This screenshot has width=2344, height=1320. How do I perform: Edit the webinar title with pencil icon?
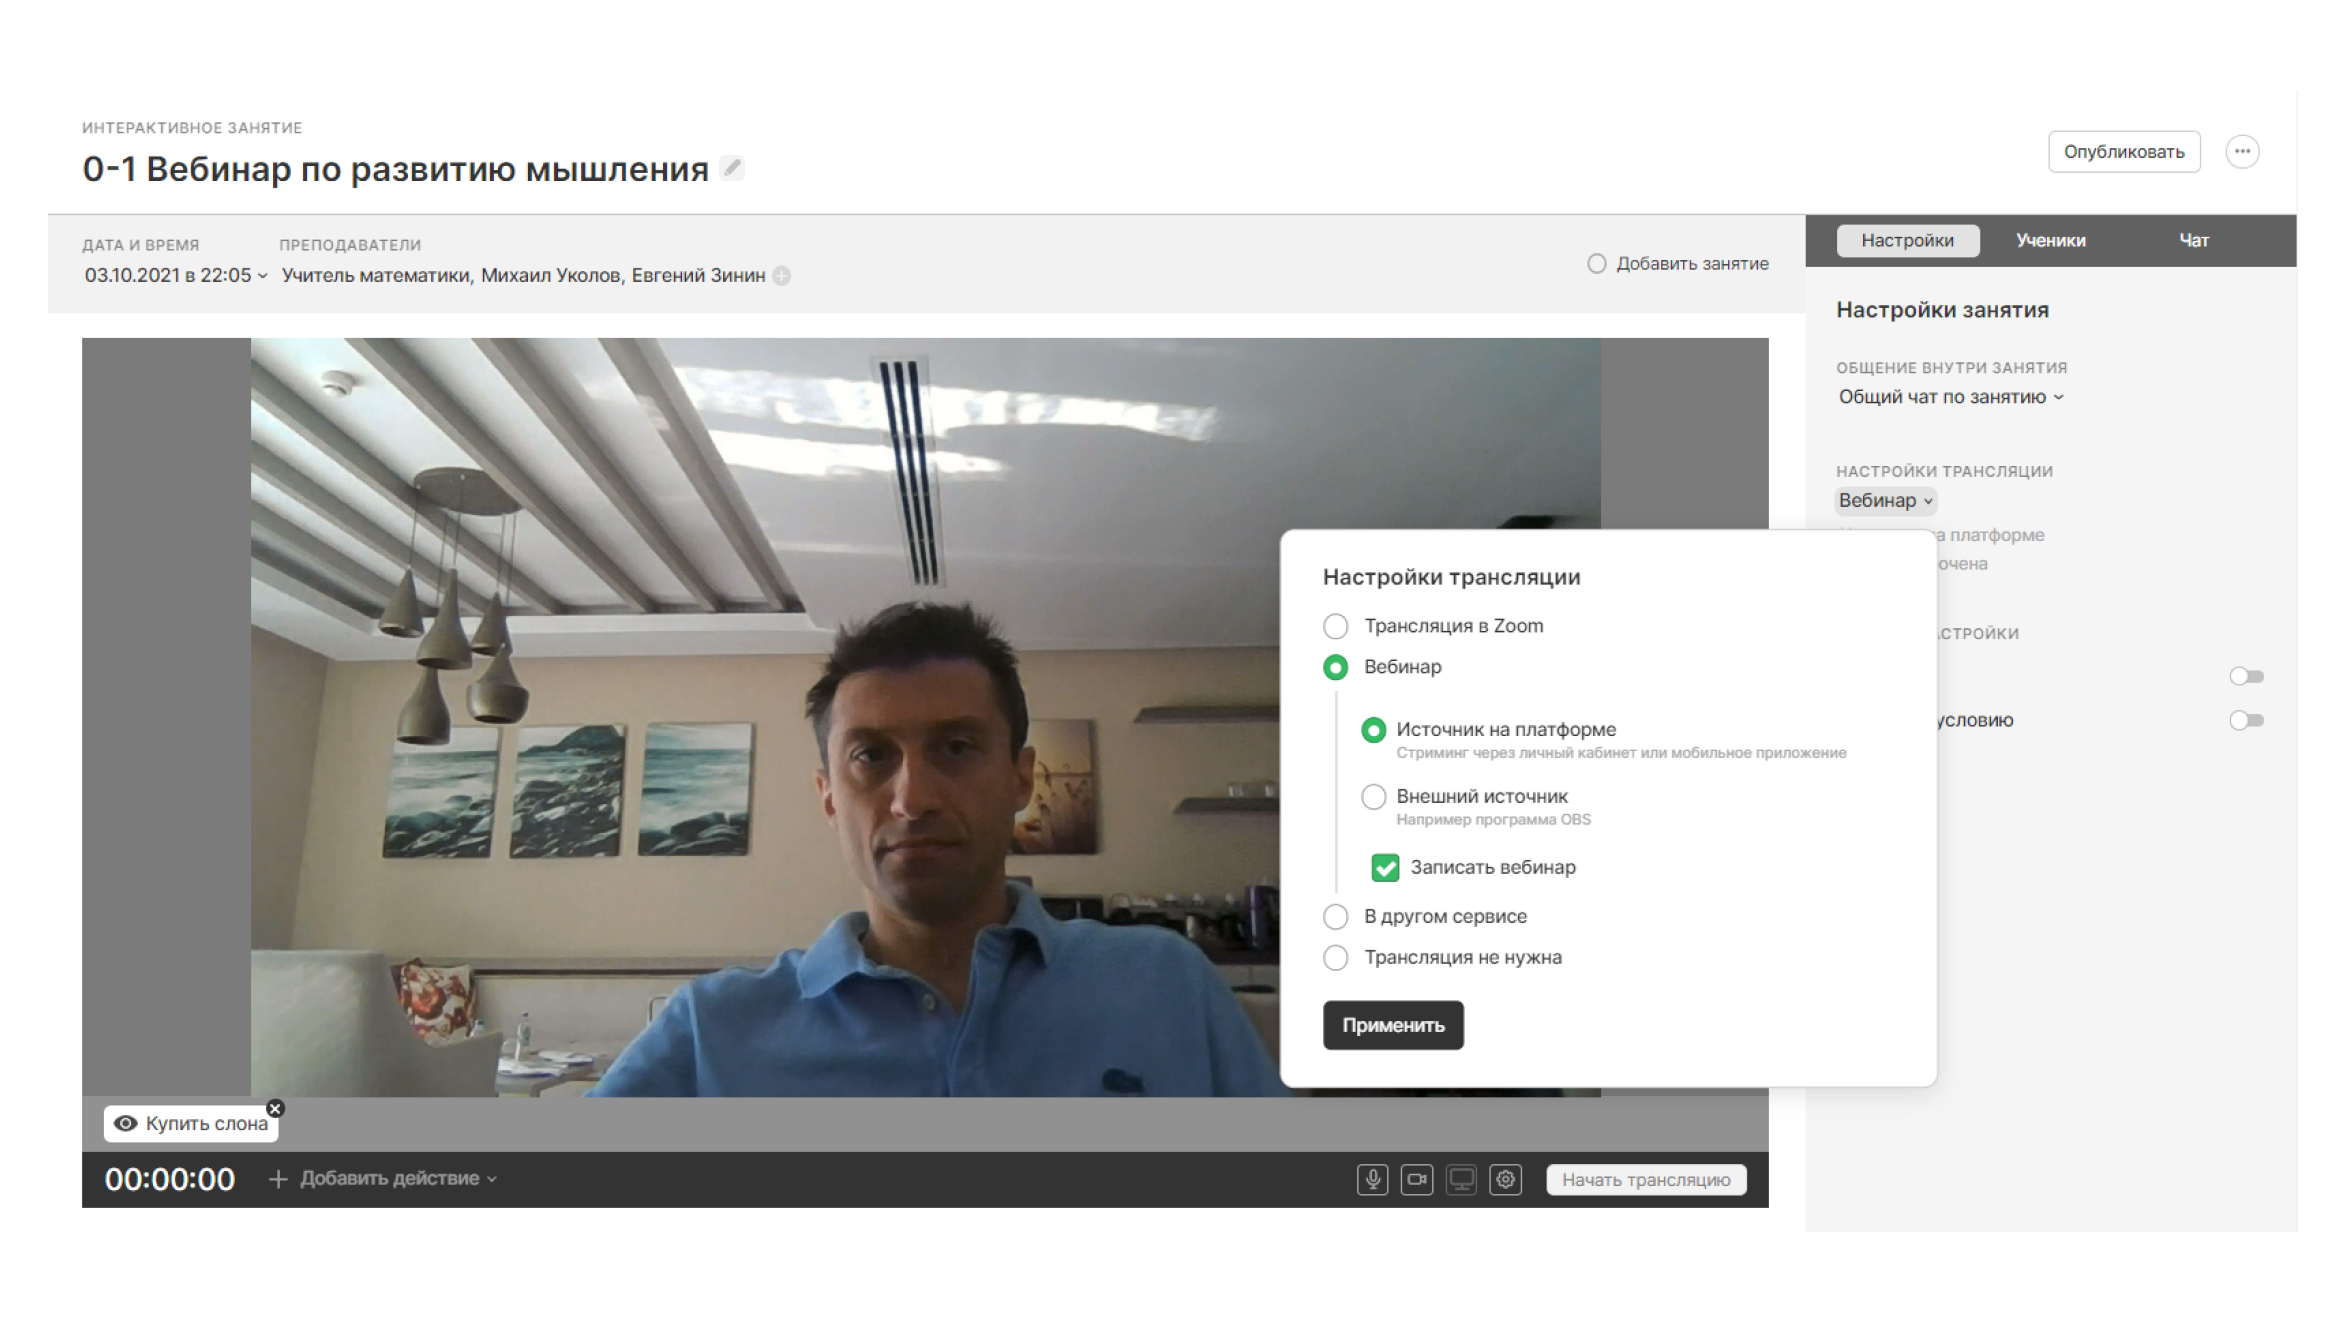click(x=733, y=168)
